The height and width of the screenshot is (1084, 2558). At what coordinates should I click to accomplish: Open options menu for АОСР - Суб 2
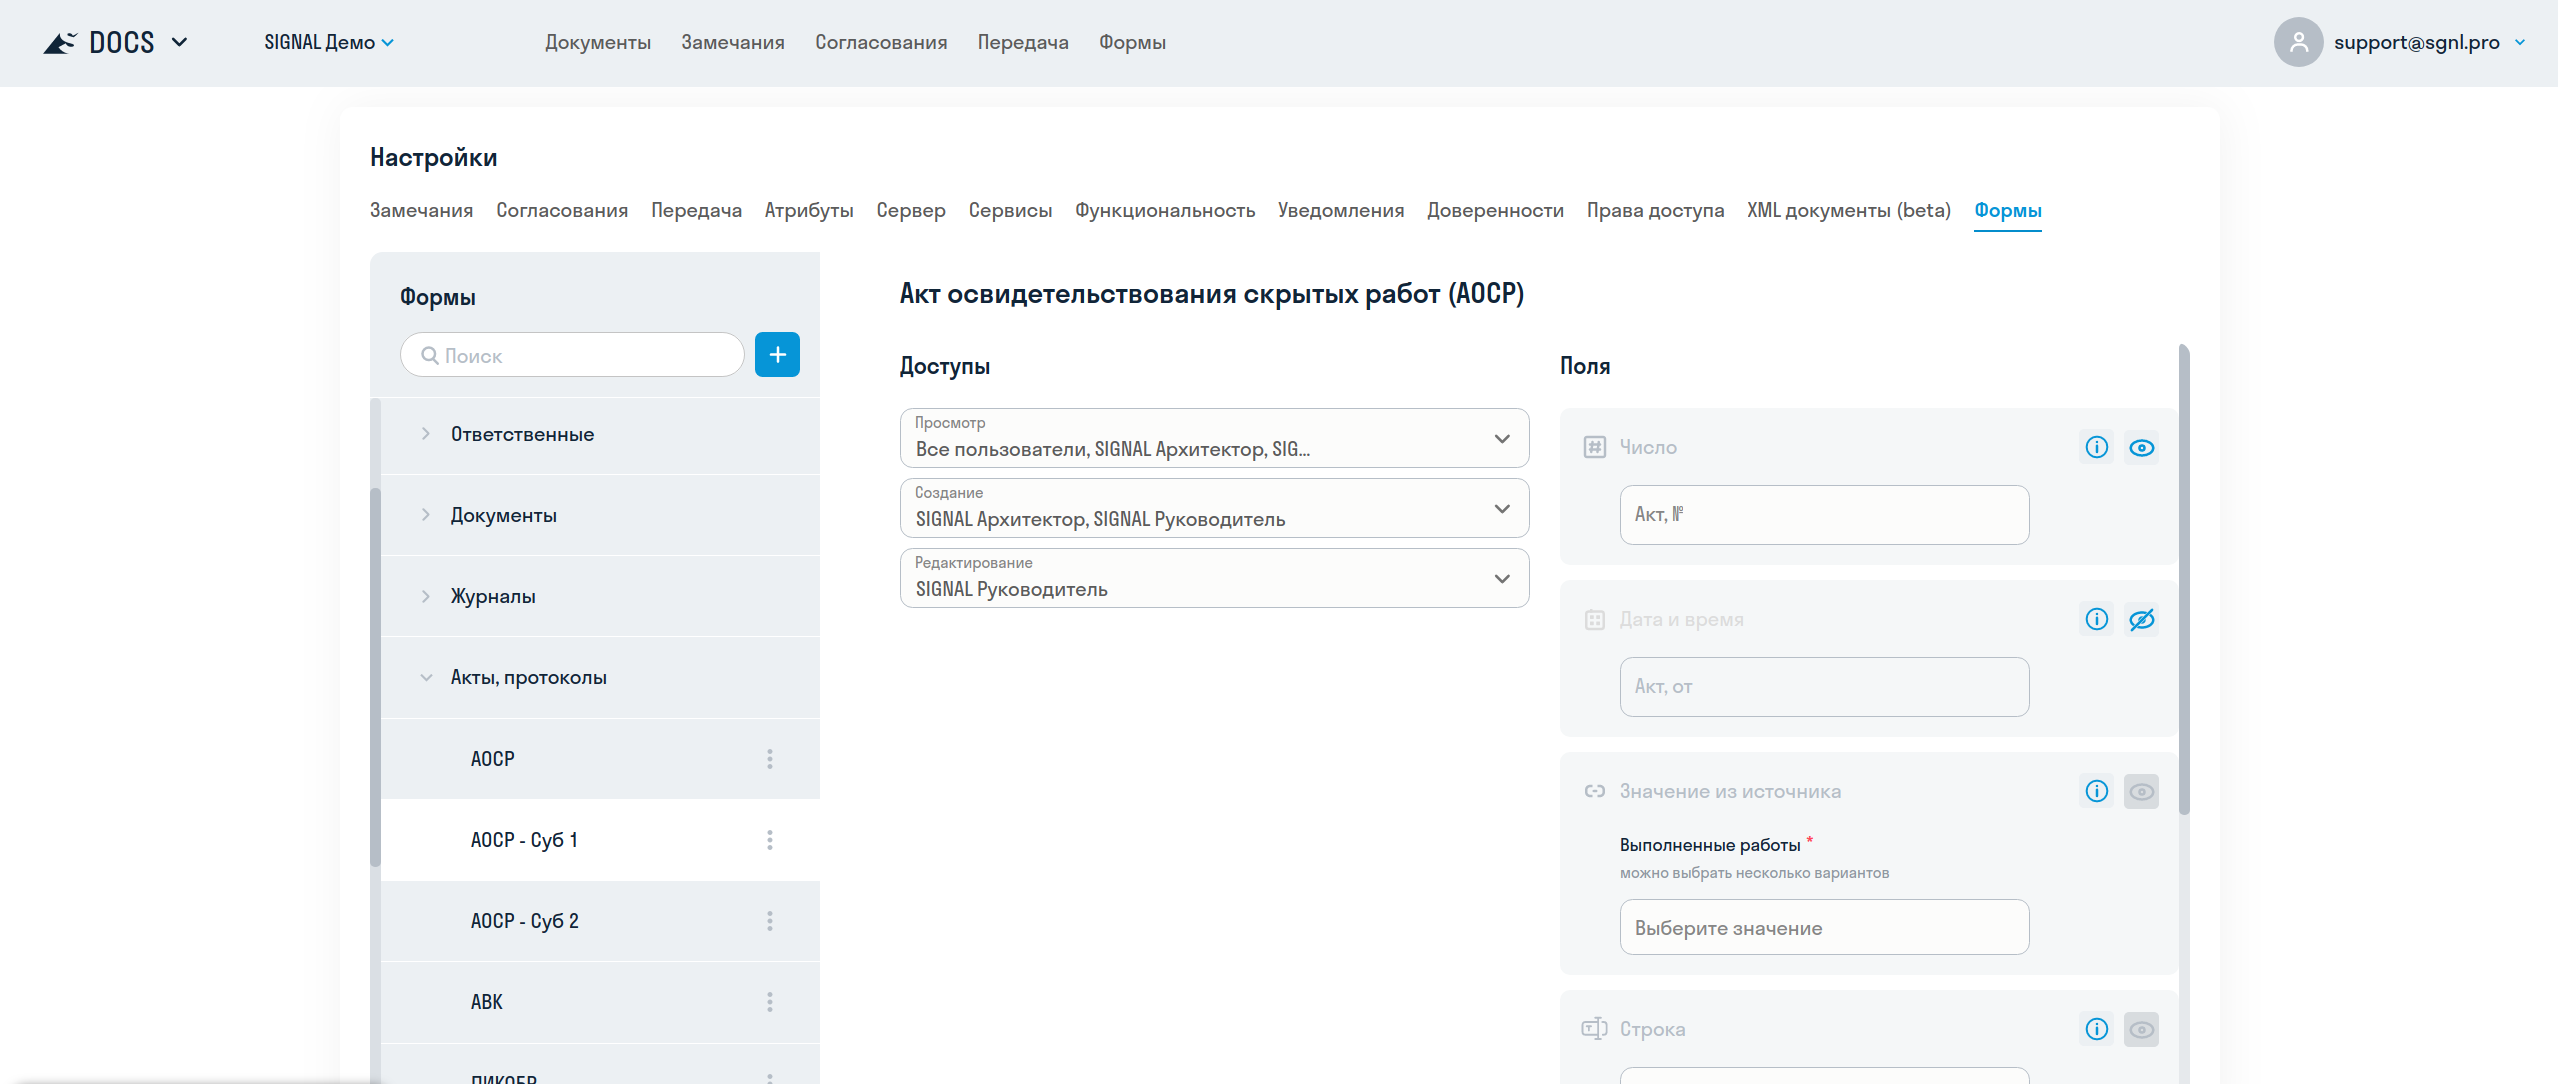click(770, 921)
